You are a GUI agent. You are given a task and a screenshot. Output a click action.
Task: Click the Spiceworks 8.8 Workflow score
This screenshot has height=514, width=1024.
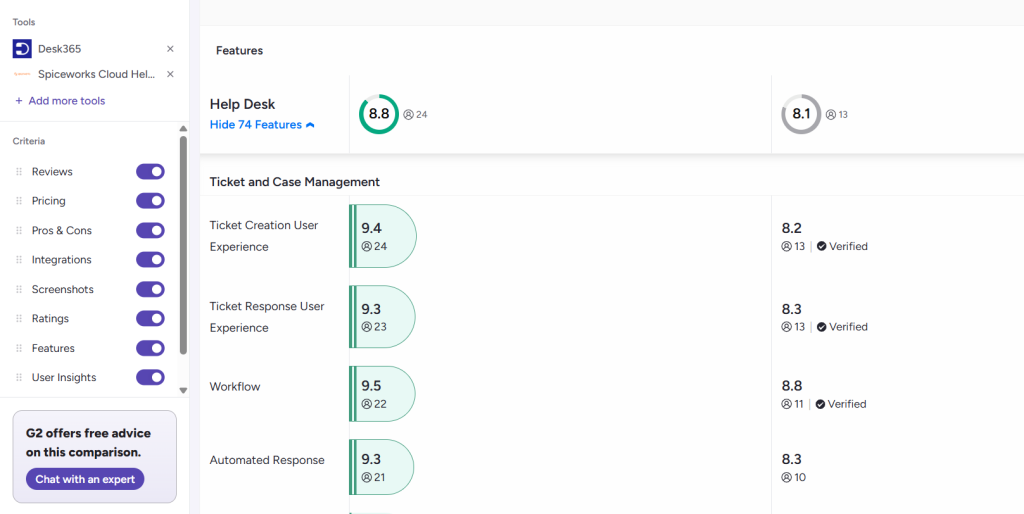click(x=792, y=386)
